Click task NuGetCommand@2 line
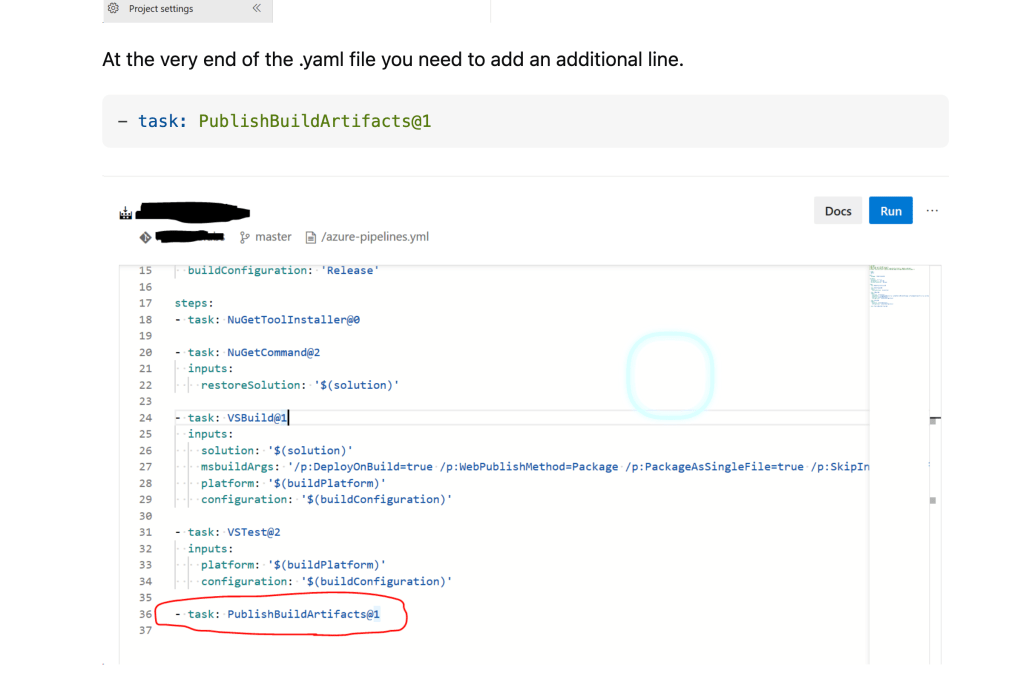1023x691 pixels. click(x=247, y=352)
